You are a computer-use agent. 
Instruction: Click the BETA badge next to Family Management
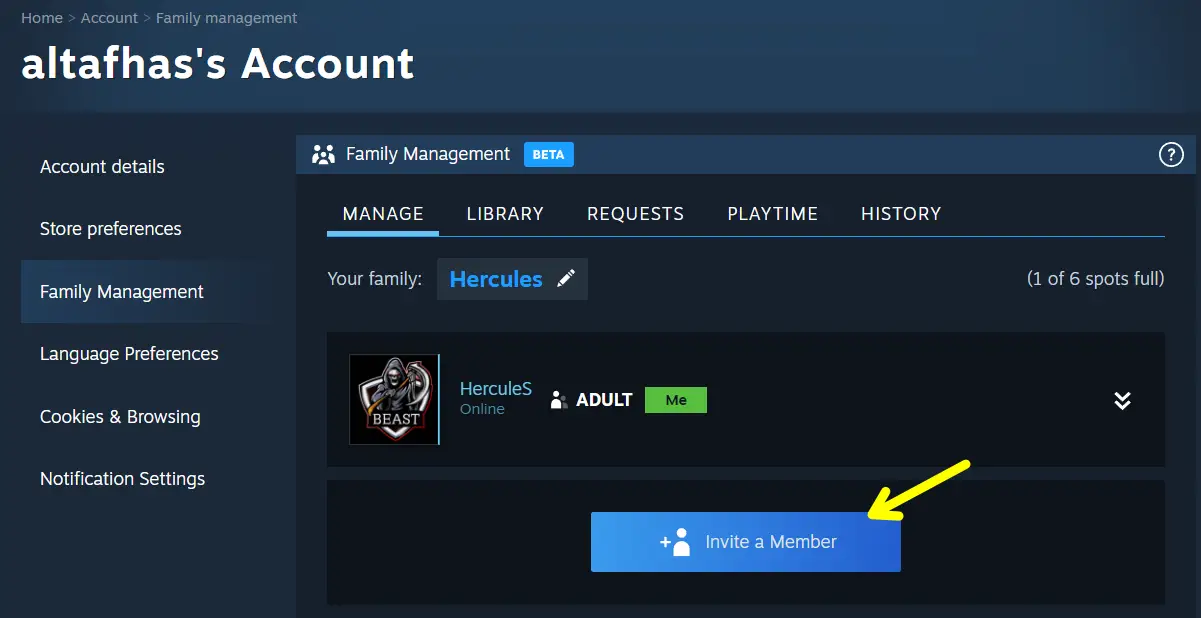click(x=548, y=154)
